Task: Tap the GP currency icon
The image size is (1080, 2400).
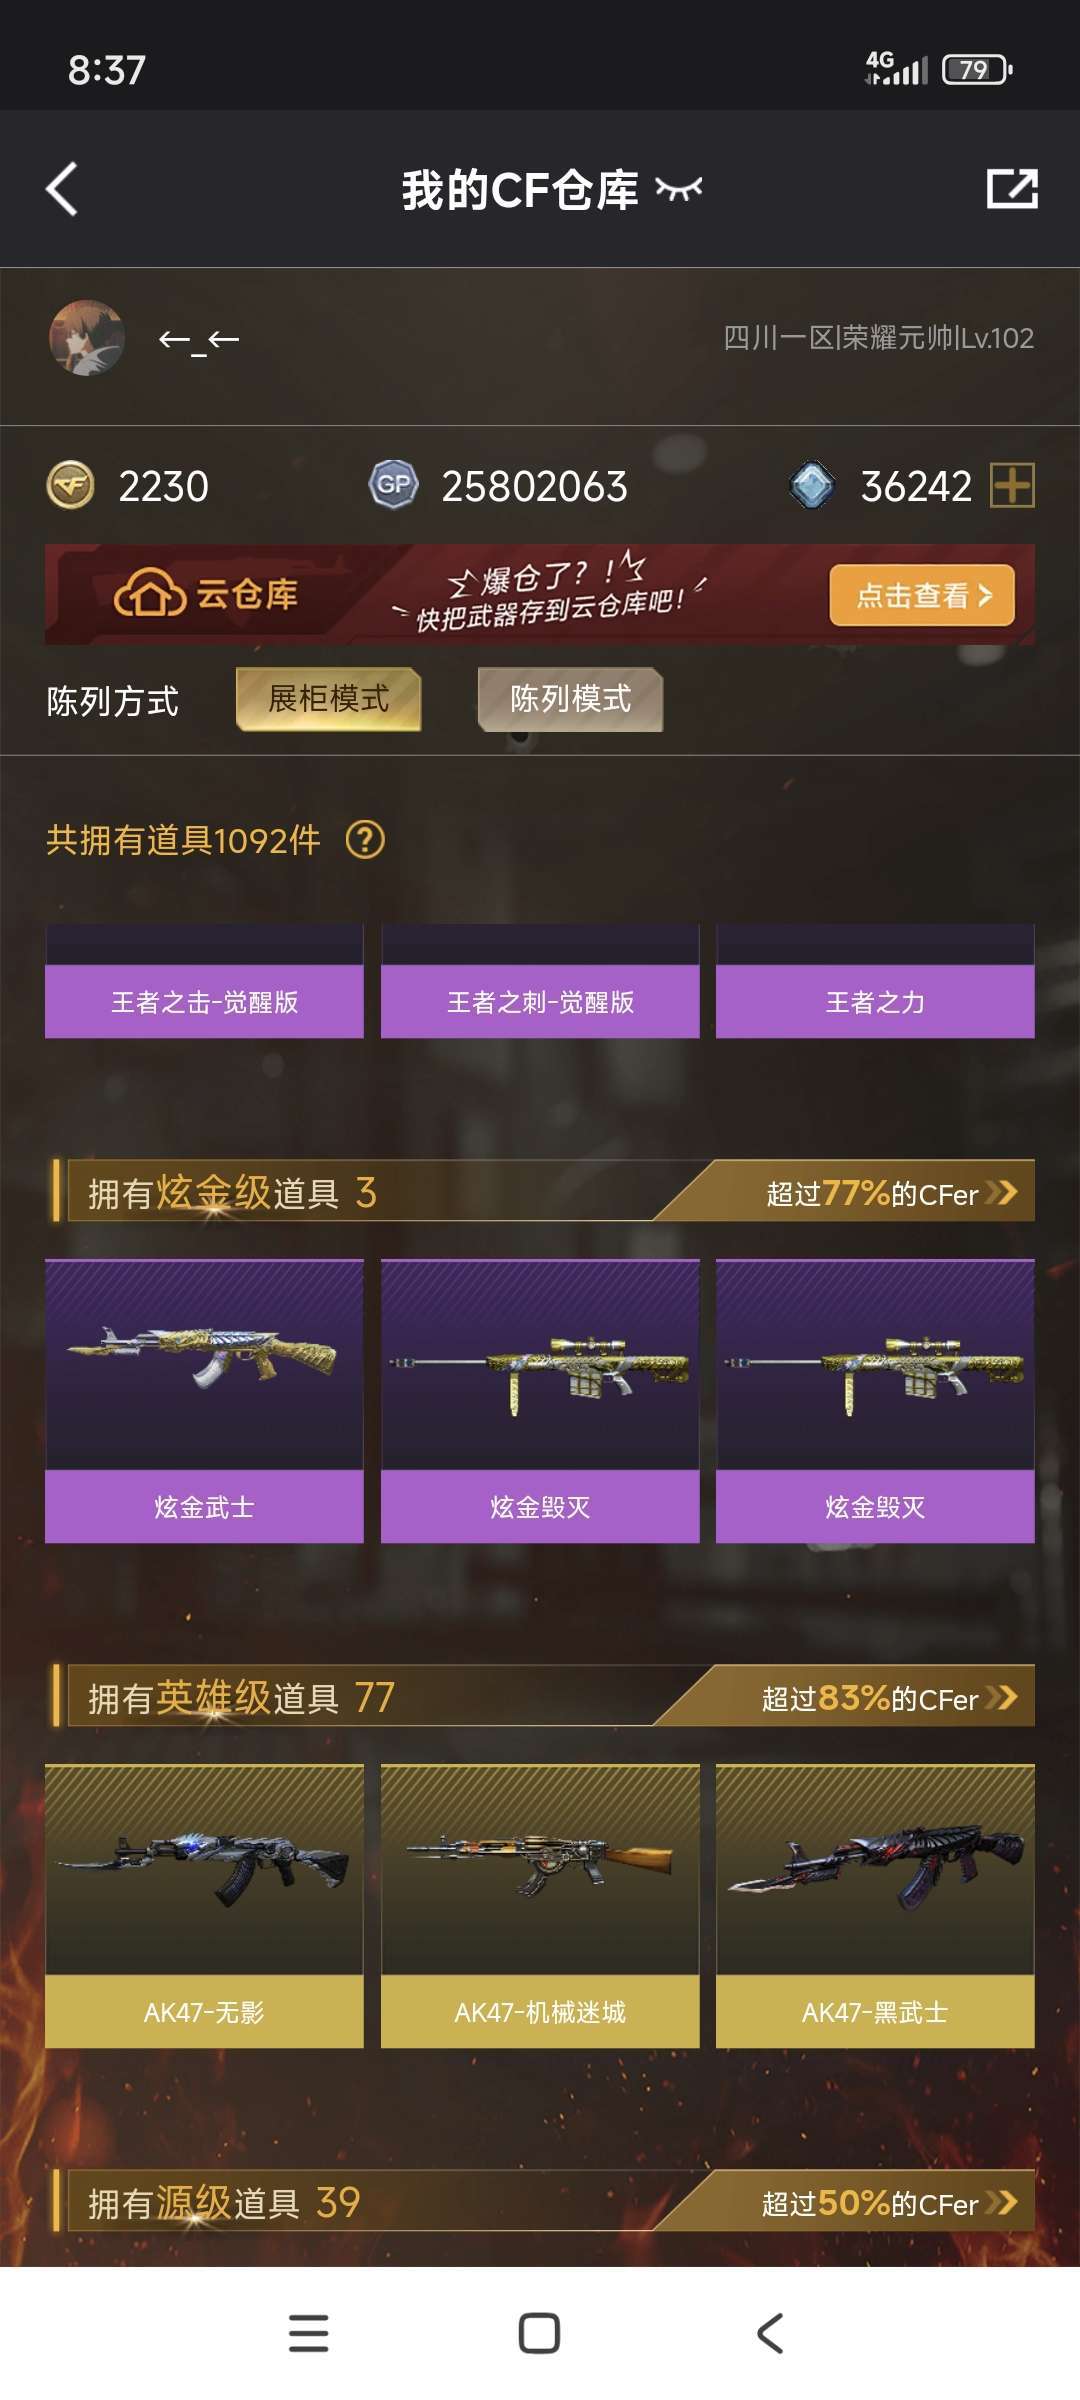Action: 394,486
